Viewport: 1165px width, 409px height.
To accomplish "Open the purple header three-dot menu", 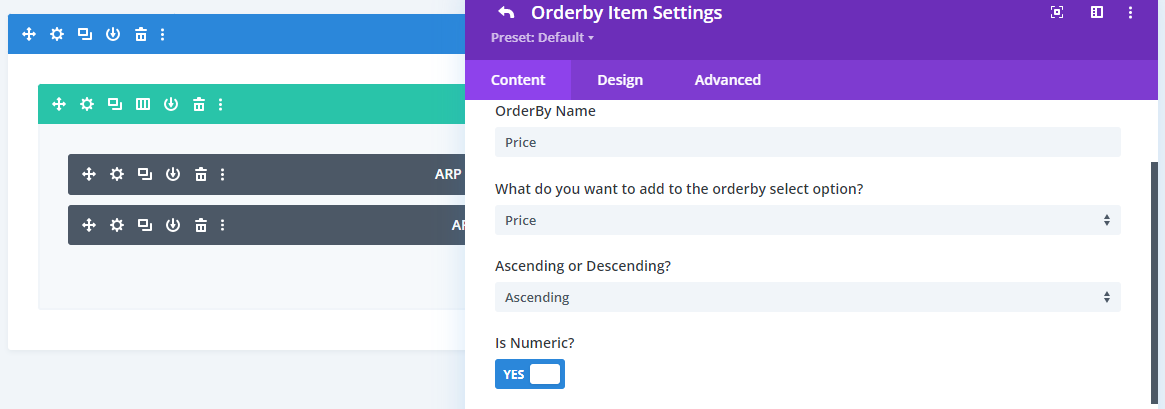I will point(1131,12).
